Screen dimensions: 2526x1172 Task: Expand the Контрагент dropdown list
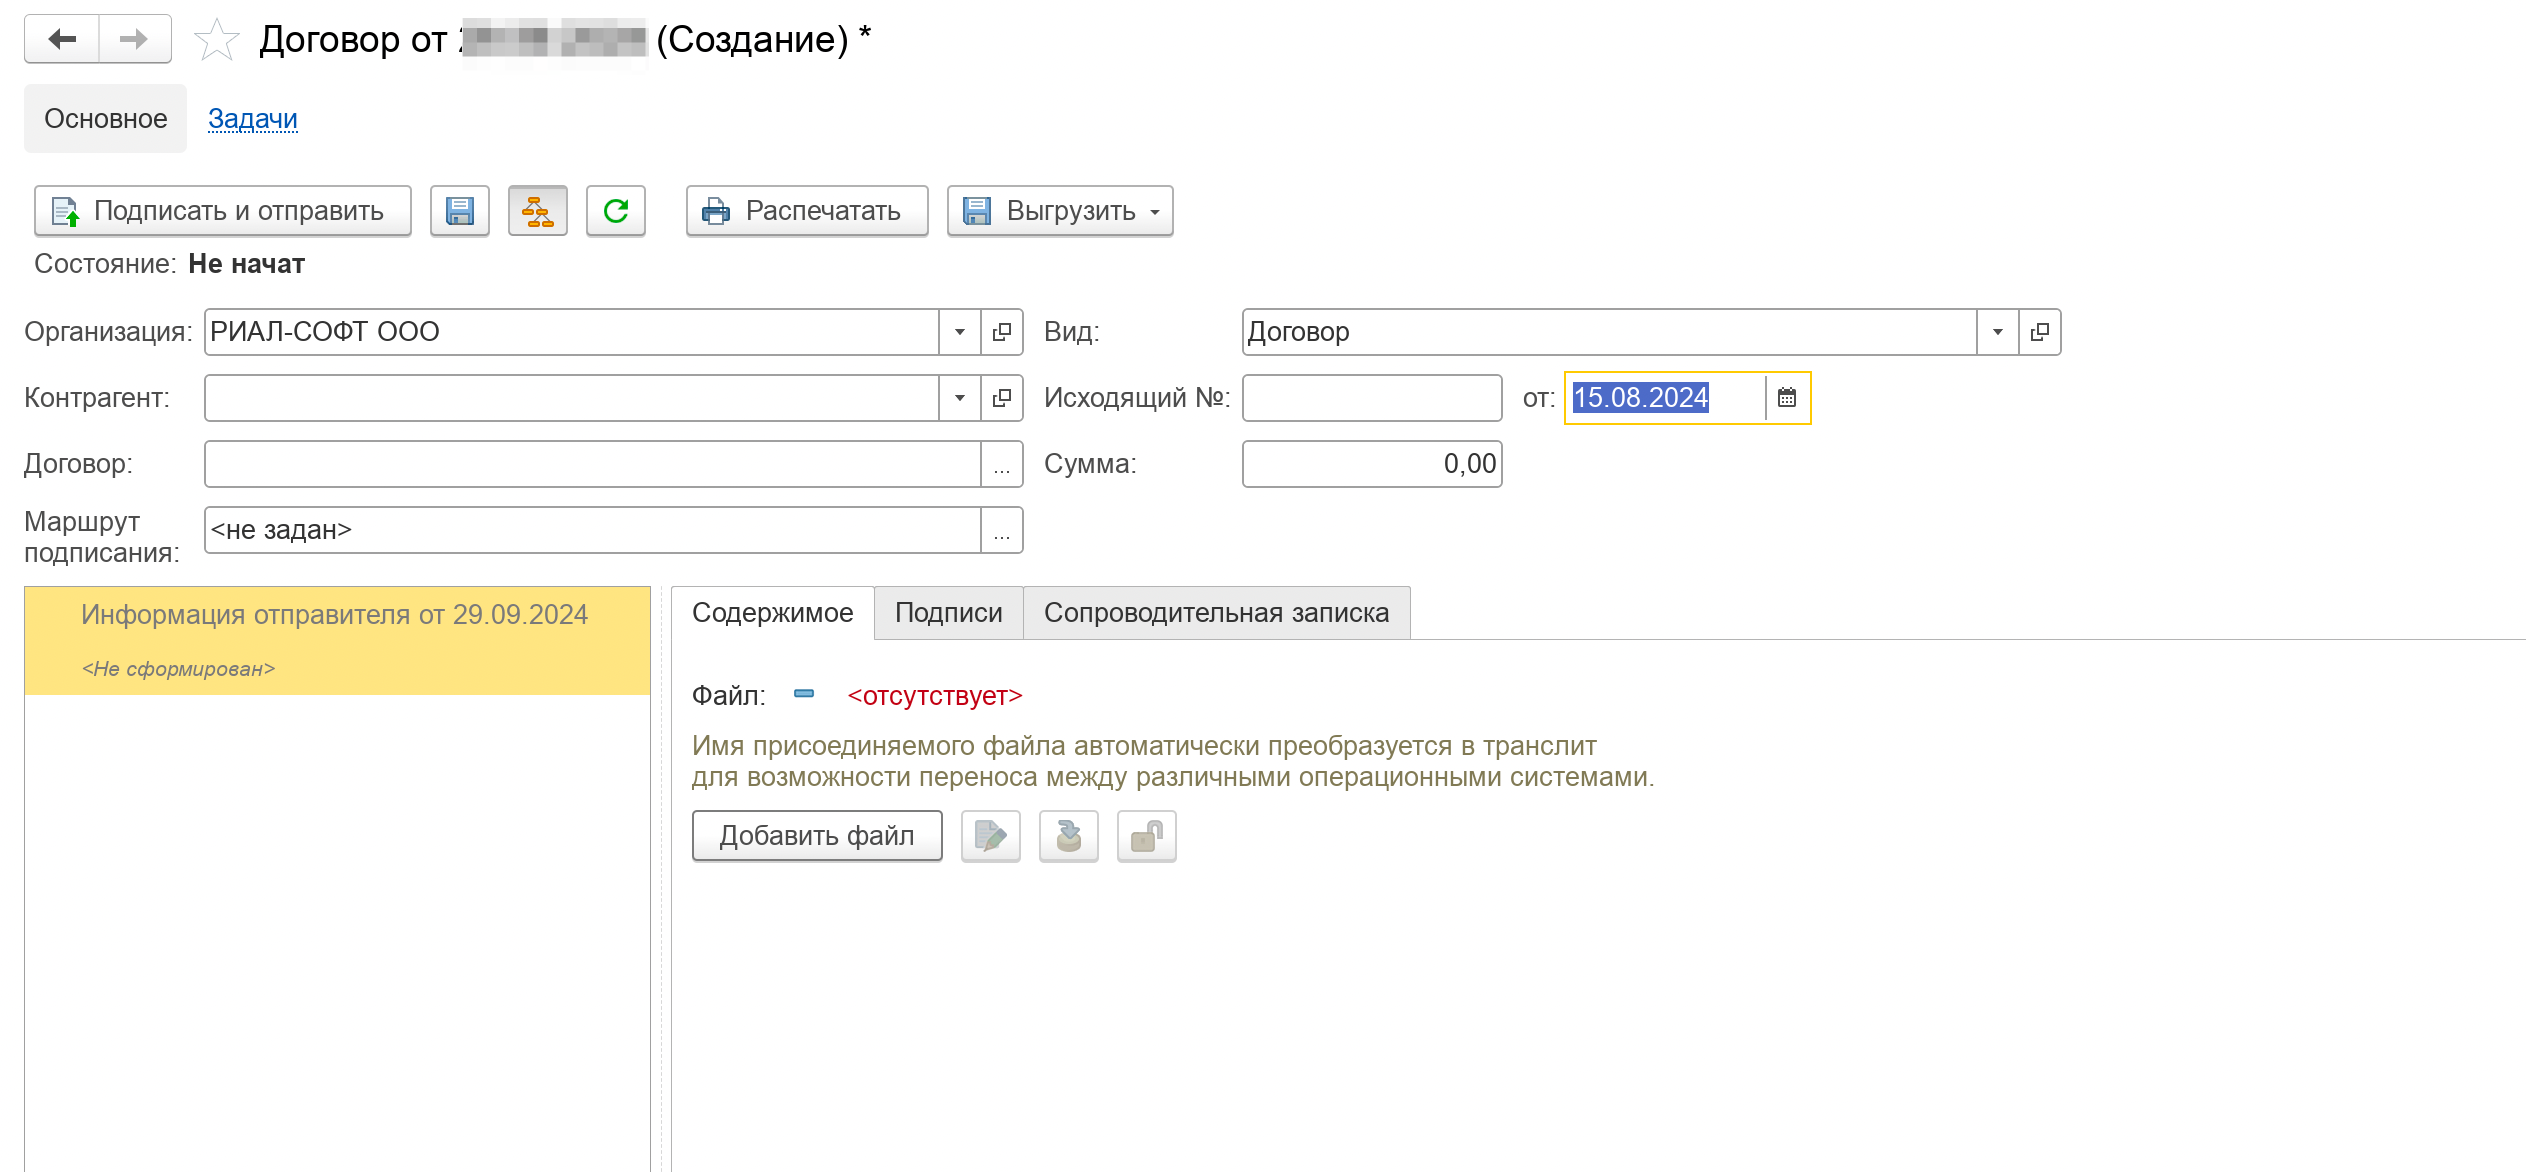tap(959, 398)
